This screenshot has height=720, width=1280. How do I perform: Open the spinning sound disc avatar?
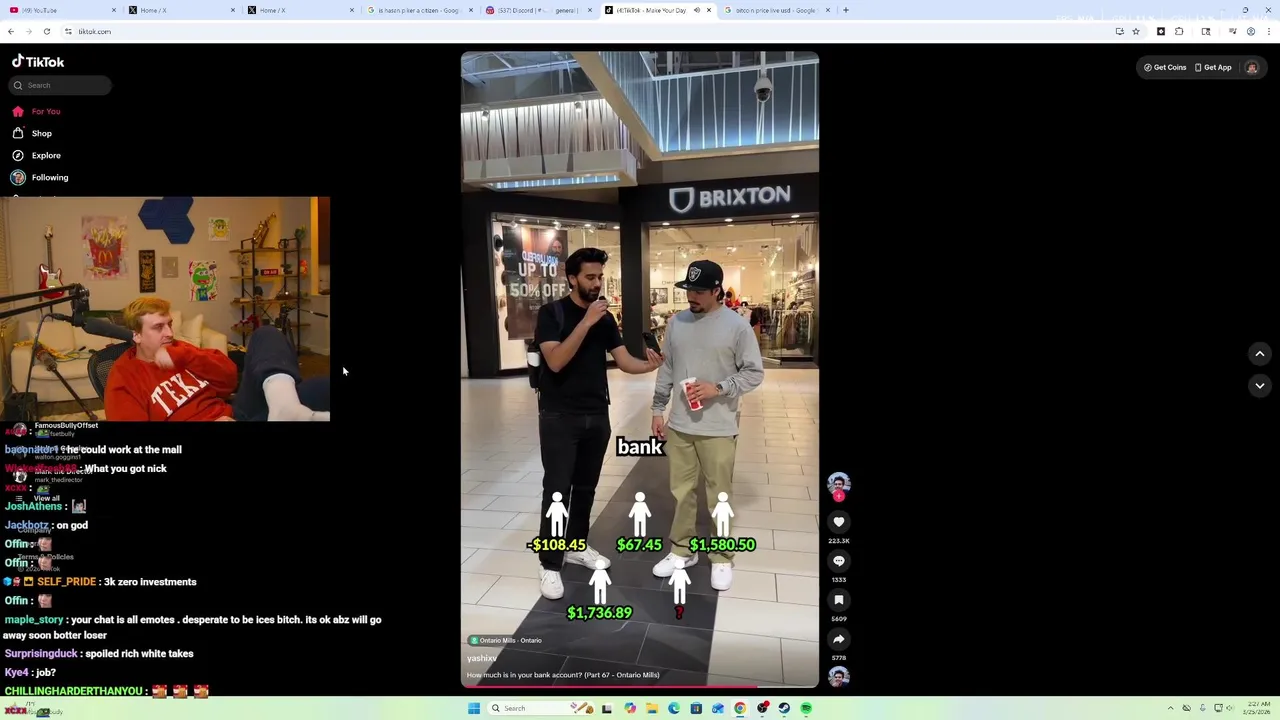[x=839, y=677]
